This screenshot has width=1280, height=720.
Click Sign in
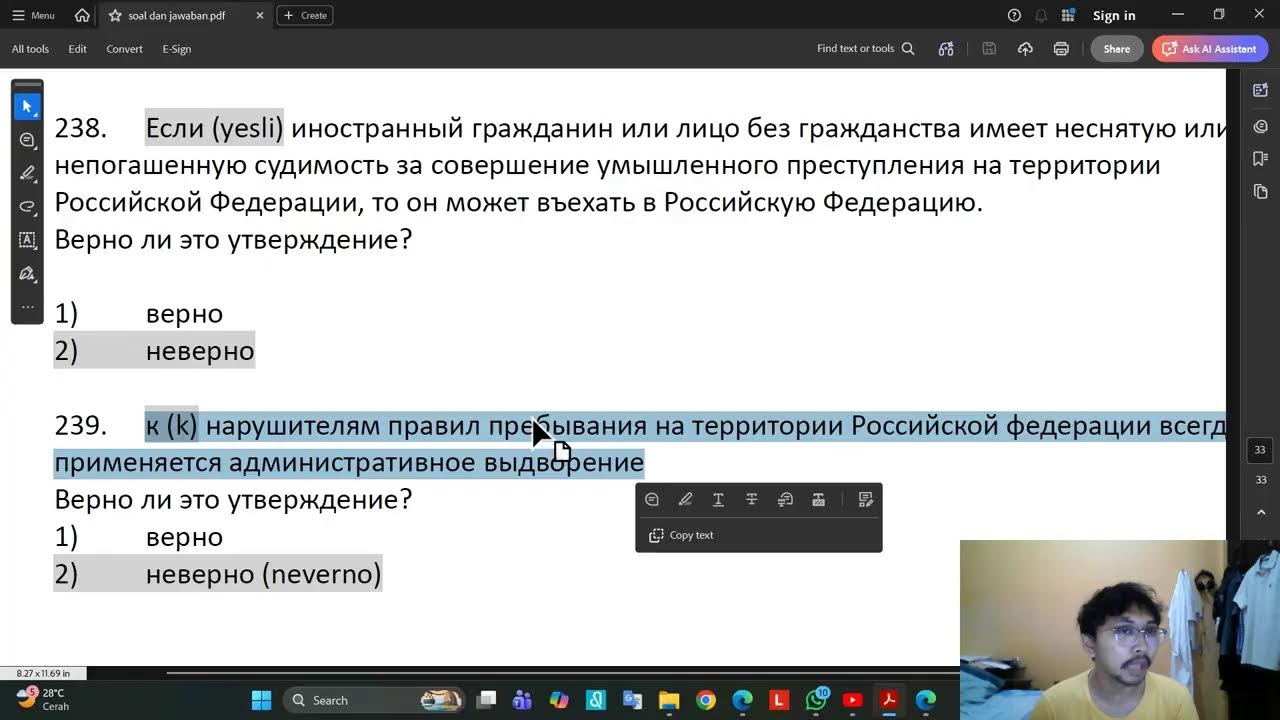(x=1114, y=15)
